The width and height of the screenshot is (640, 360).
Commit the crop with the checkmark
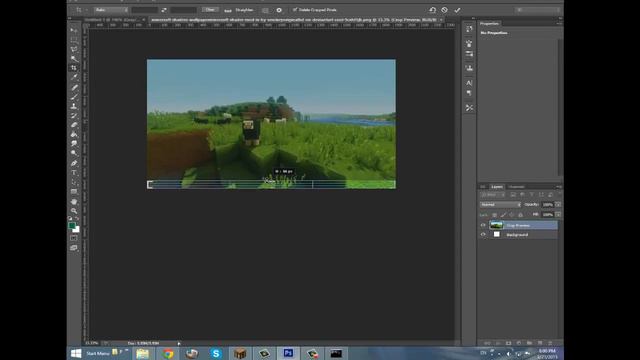click(457, 10)
